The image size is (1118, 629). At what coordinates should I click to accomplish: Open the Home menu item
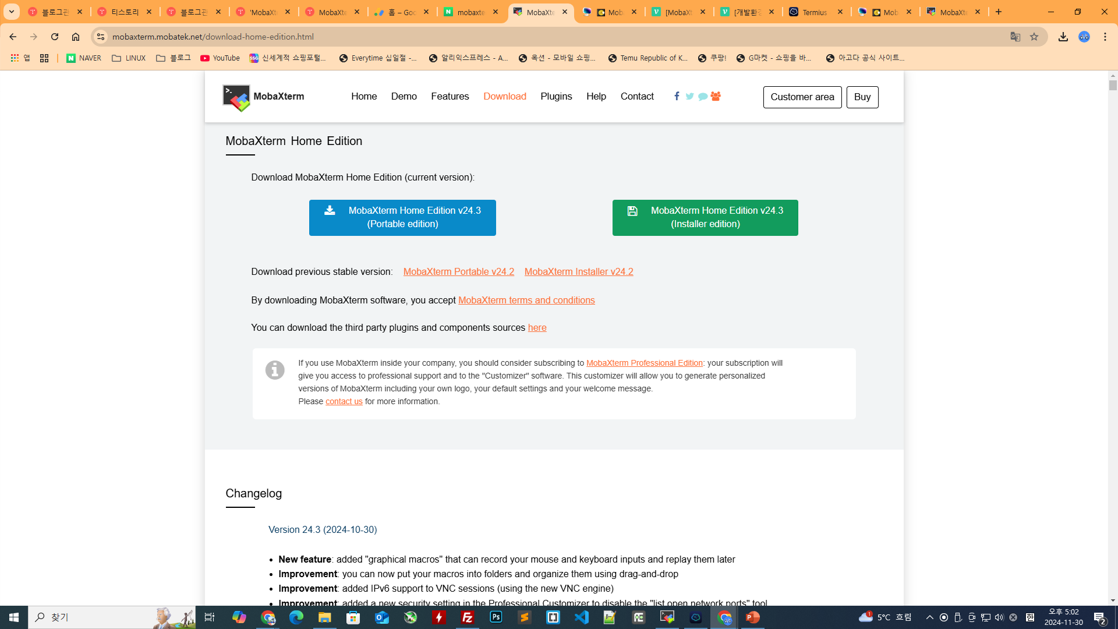tap(364, 96)
